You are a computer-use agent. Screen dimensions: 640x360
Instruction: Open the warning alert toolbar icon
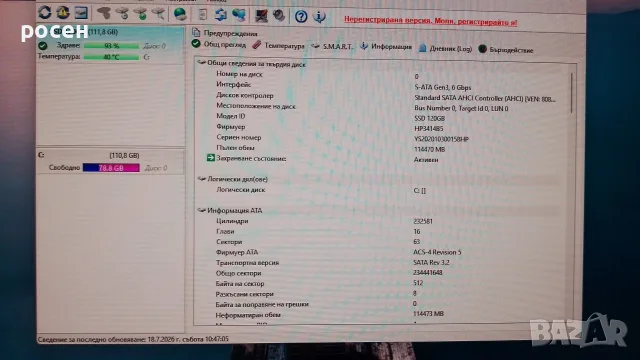(x=63, y=13)
